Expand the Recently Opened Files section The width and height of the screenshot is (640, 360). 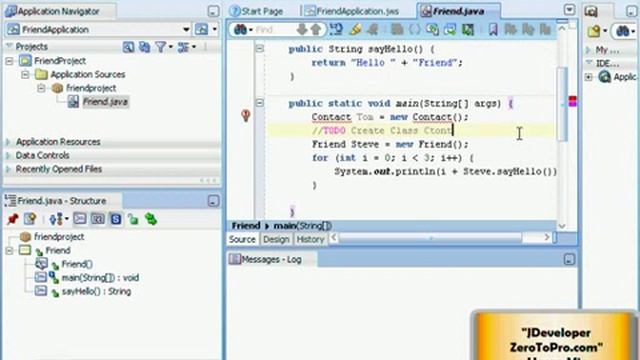[x=8, y=169]
